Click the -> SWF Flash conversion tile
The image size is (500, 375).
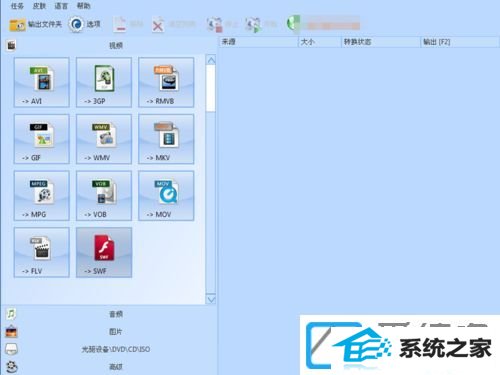104,252
